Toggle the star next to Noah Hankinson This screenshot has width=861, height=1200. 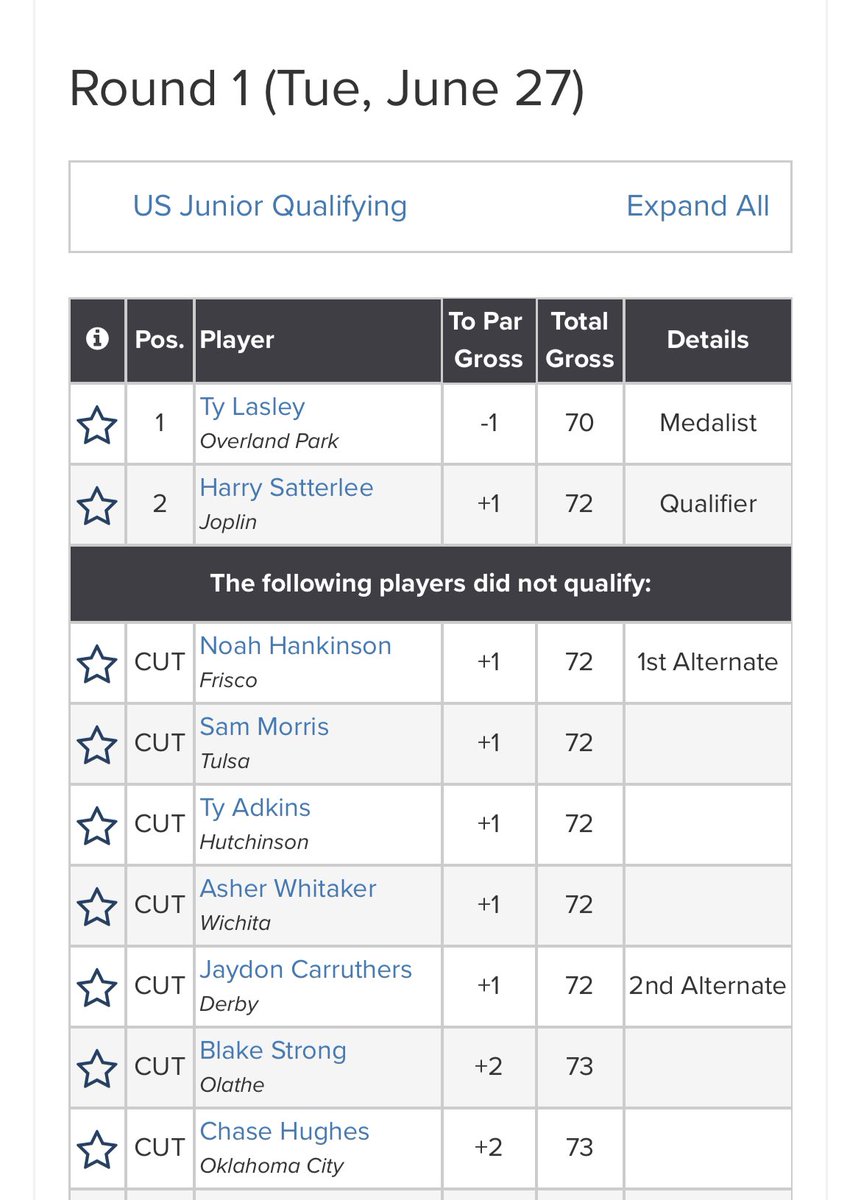[x=97, y=664]
